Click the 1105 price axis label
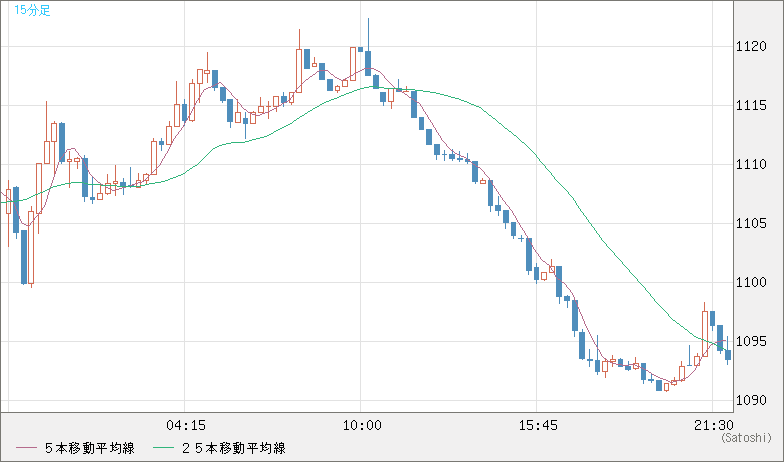Image resolution: width=784 pixels, height=462 pixels. 751,224
